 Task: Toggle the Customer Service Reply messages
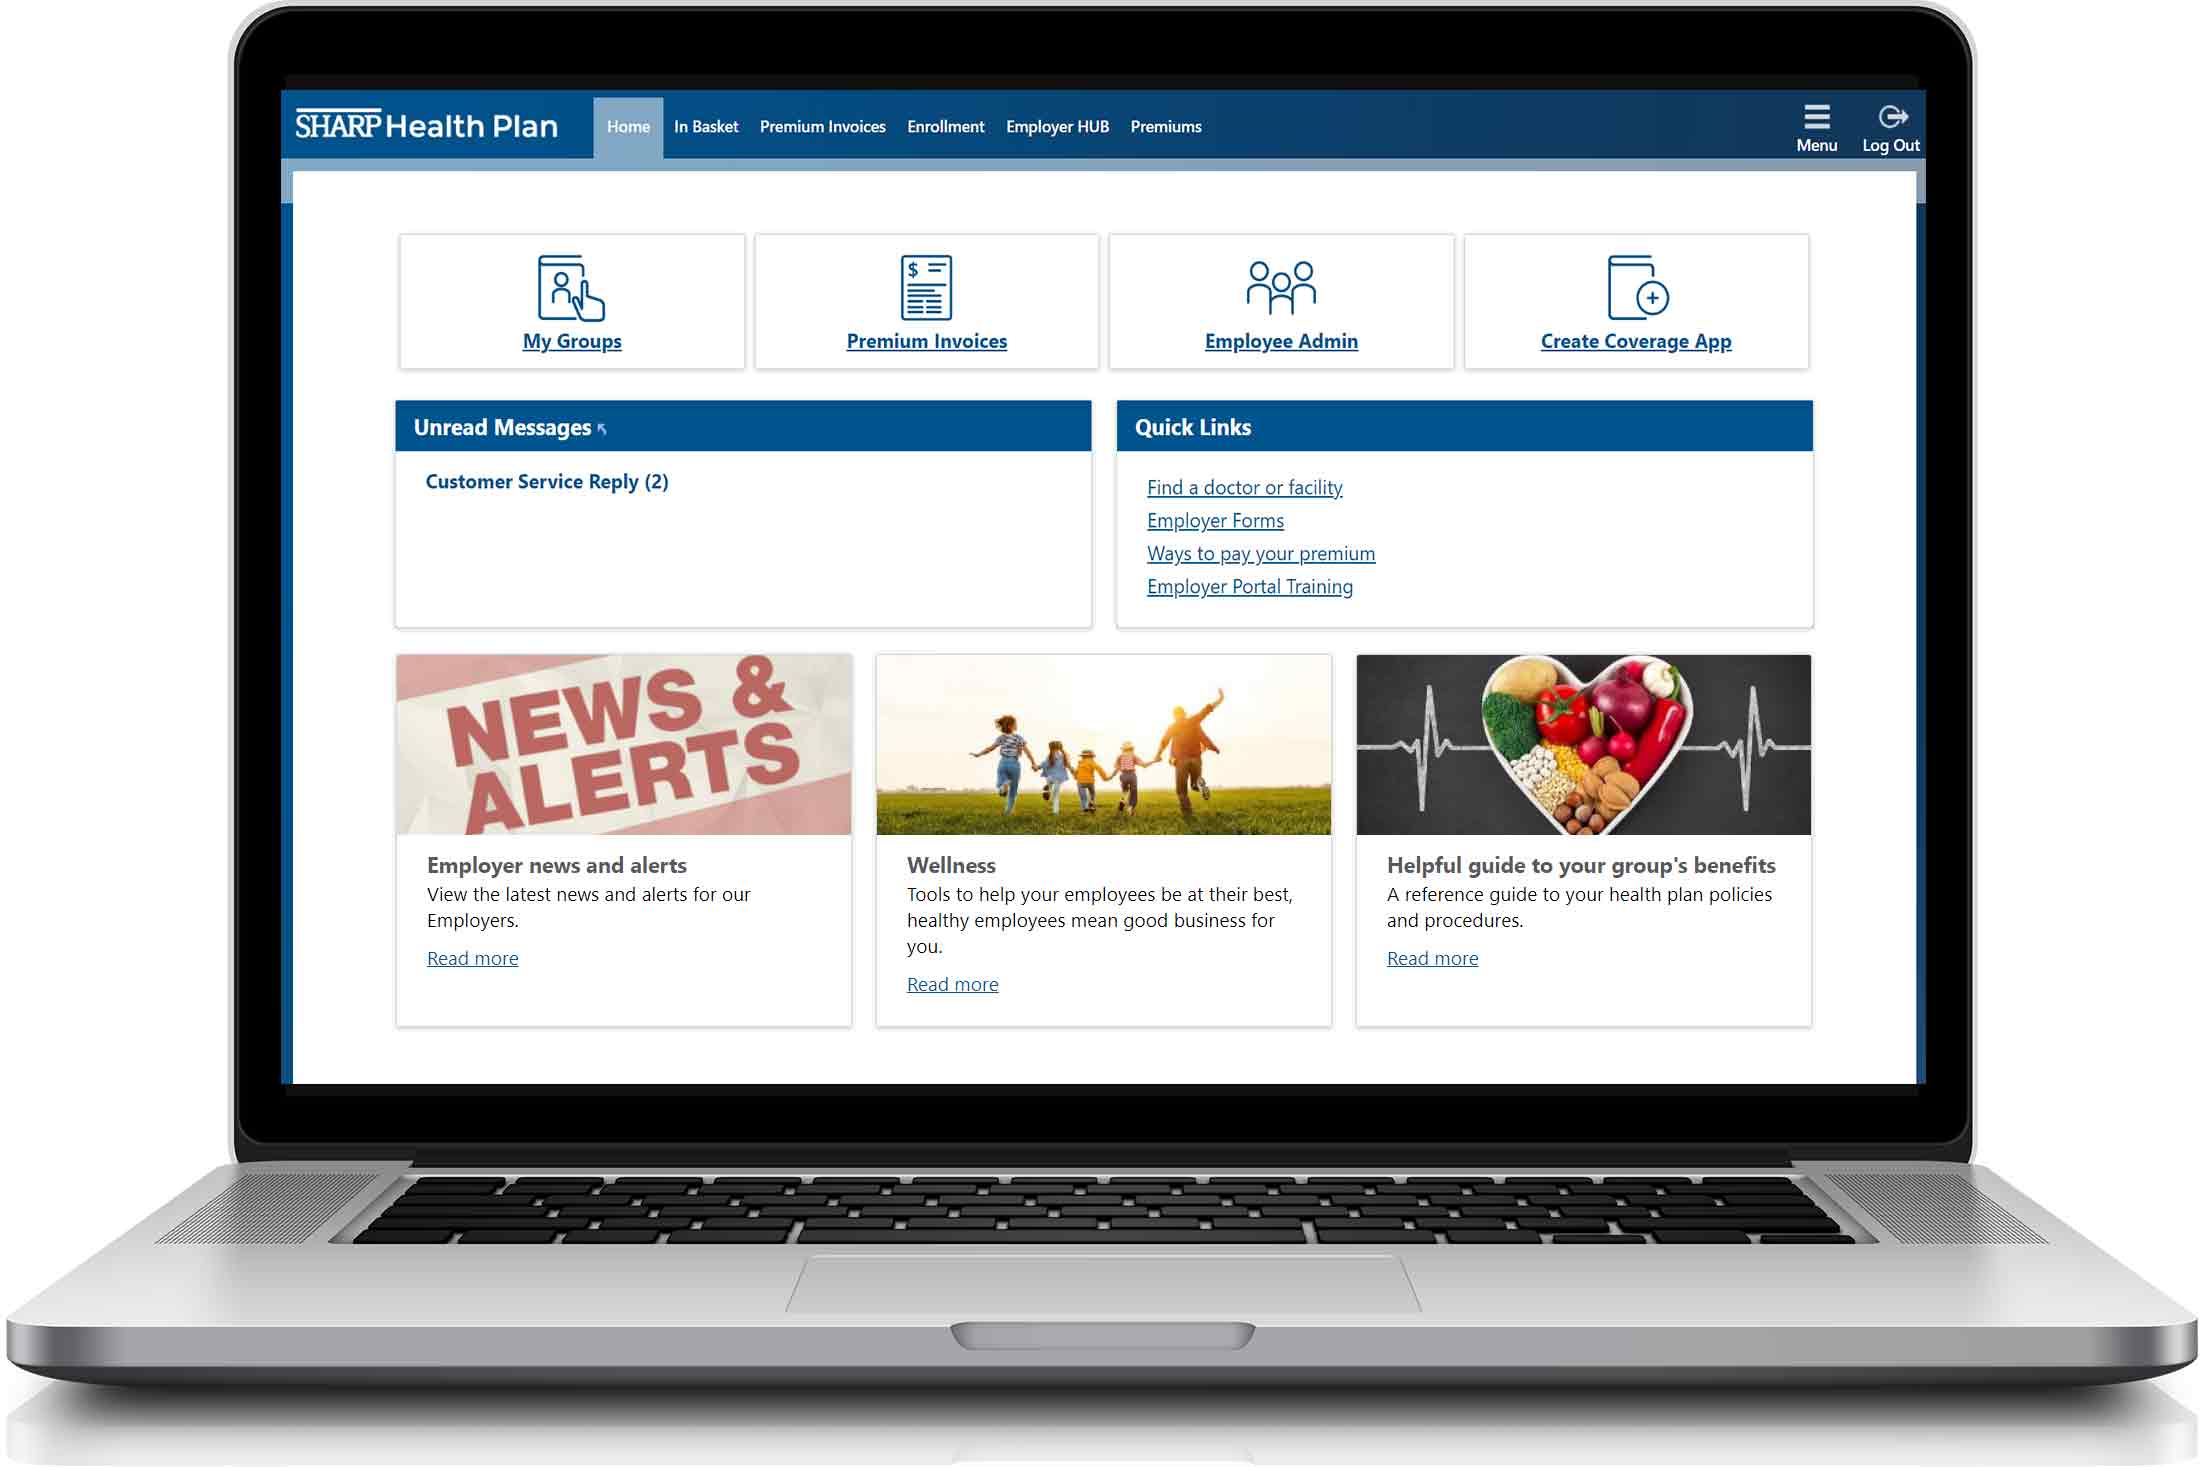545,480
